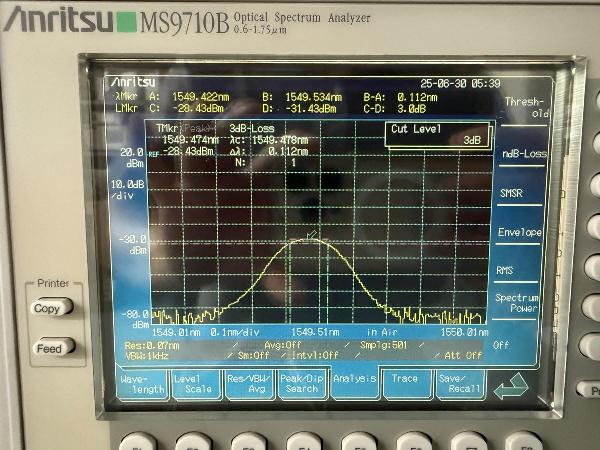The width and height of the screenshot is (600, 450).
Task: Switch to the Trace menu
Action: 406,384
